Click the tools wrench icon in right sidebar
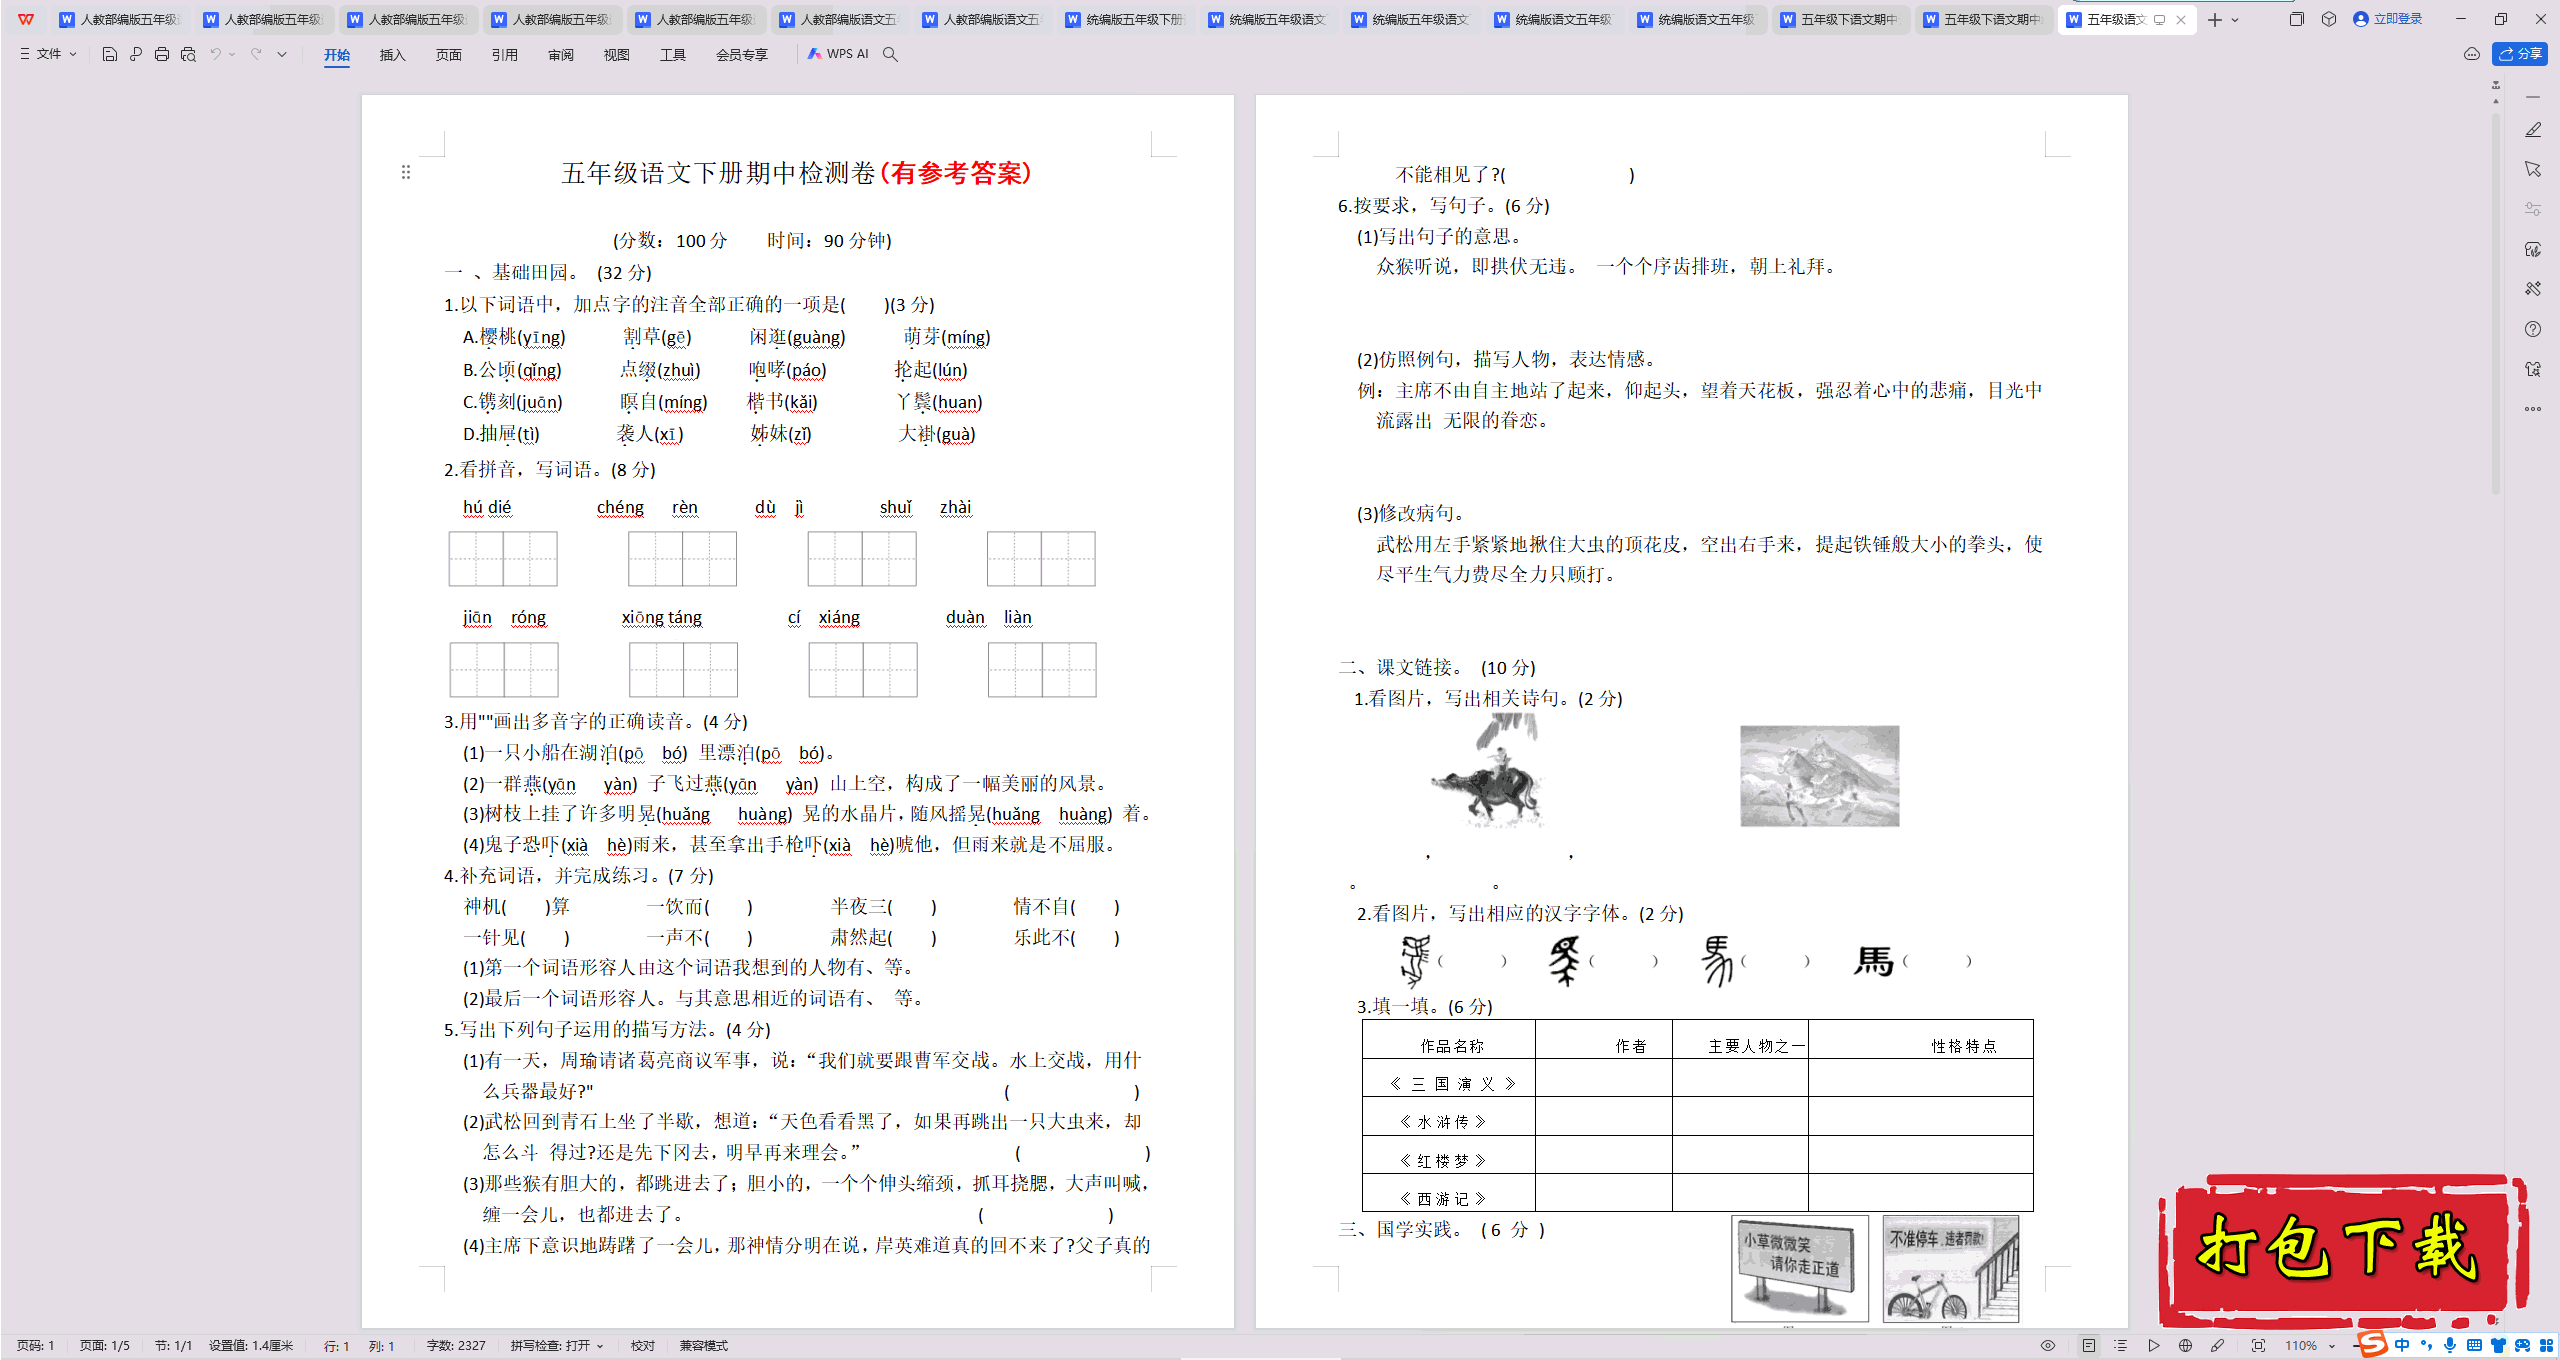 [x=2533, y=289]
